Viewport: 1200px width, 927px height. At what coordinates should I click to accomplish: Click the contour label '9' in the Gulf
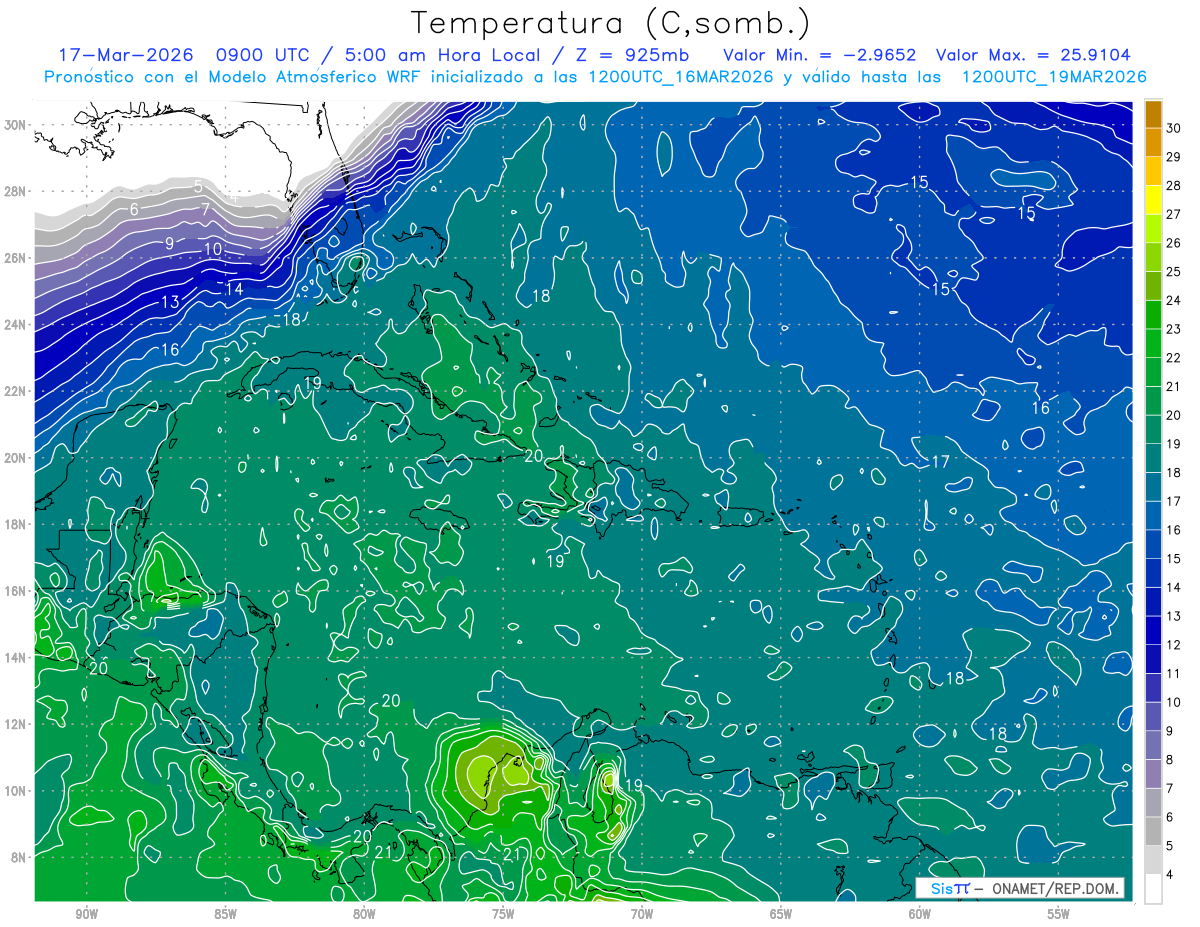click(170, 243)
